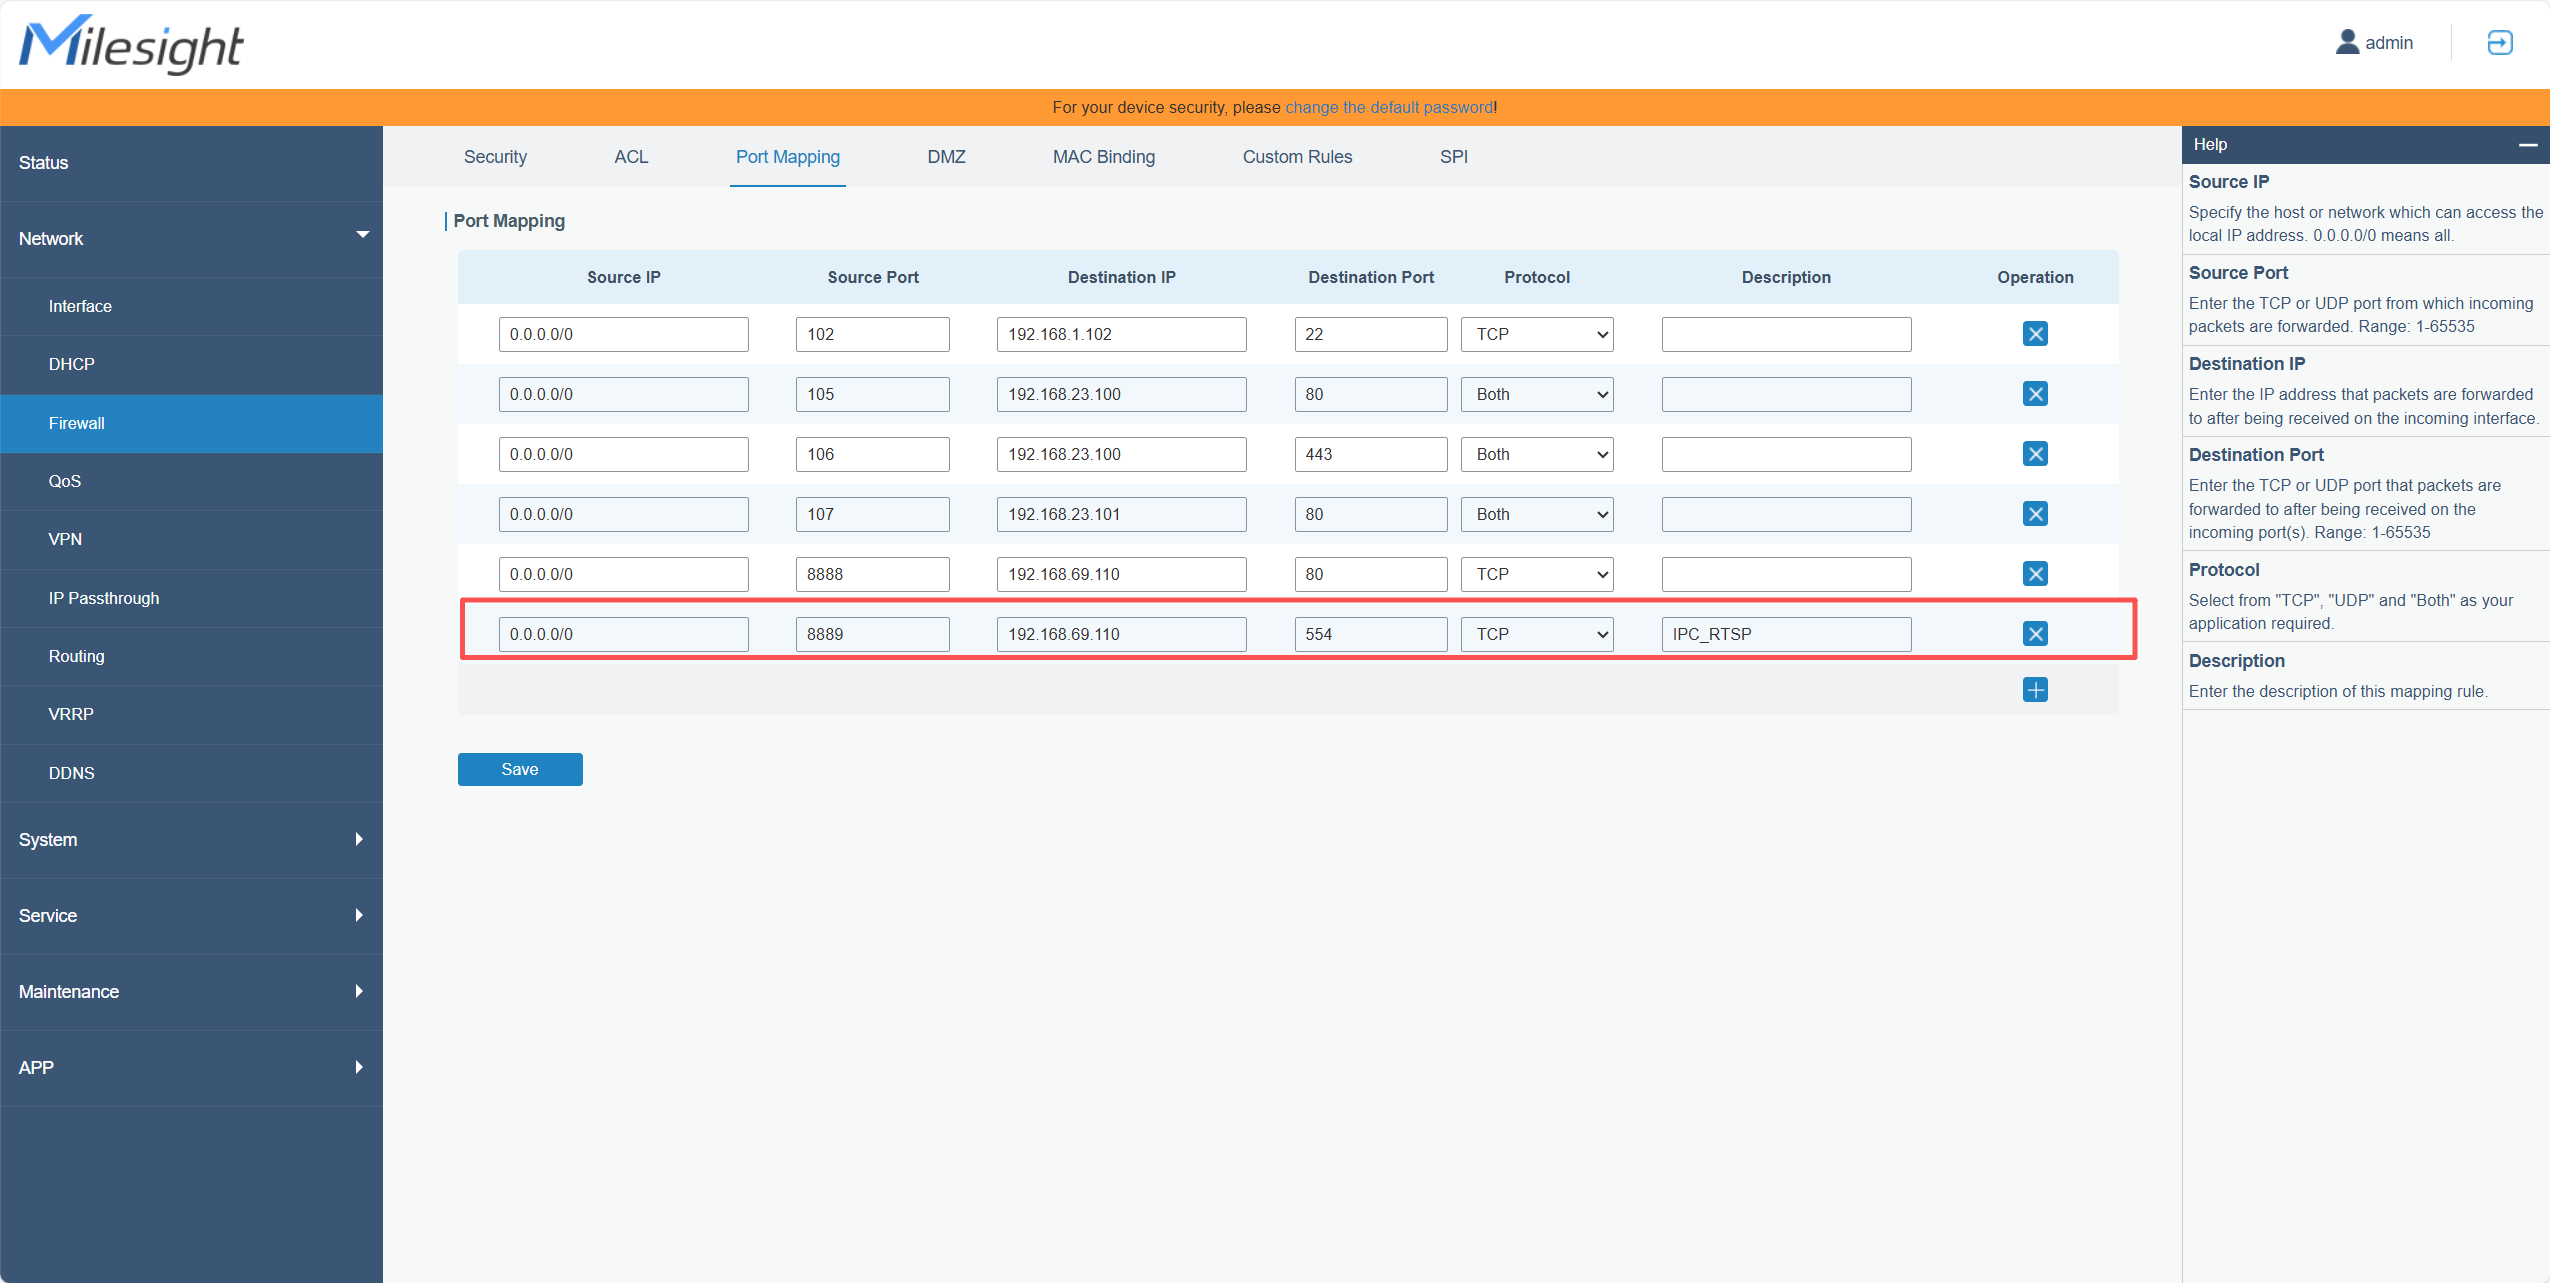The width and height of the screenshot is (2550, 1283).
Task: Click the Description field for port 8888
Action: point(1785,574)
